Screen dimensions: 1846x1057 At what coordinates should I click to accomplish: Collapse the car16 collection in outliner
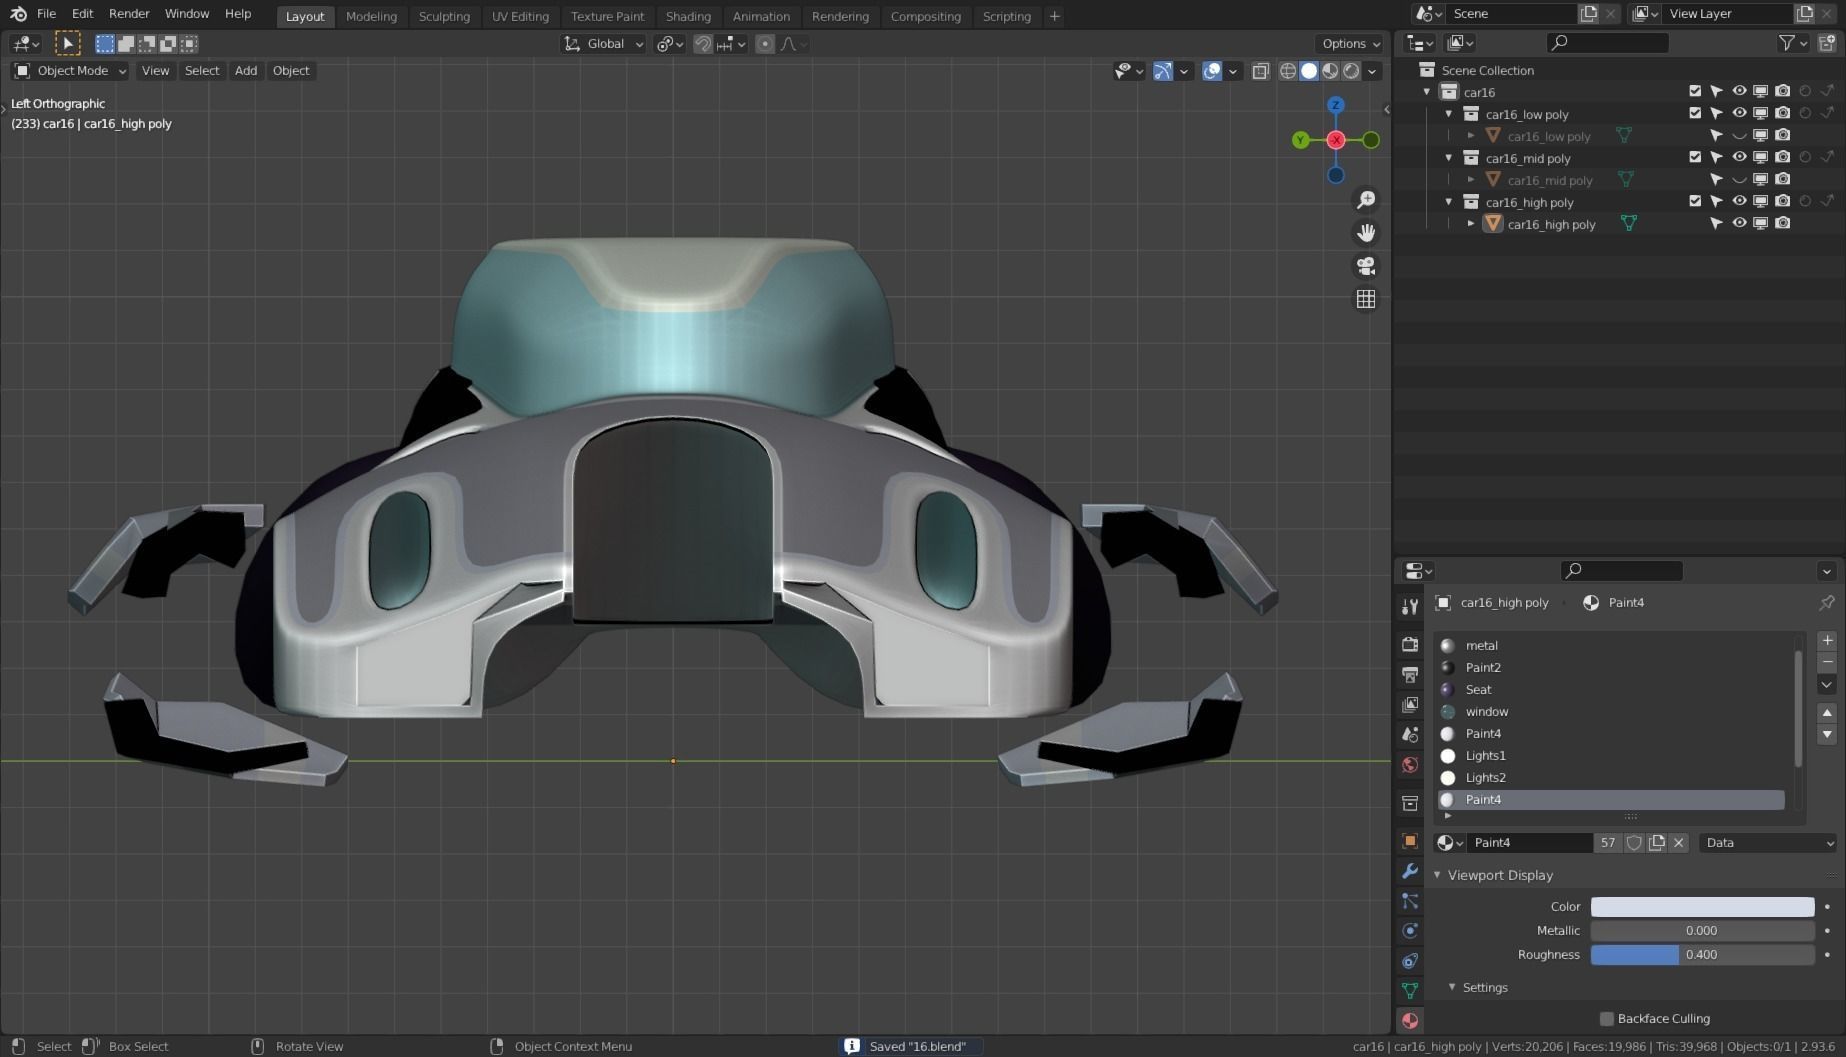1427,92
